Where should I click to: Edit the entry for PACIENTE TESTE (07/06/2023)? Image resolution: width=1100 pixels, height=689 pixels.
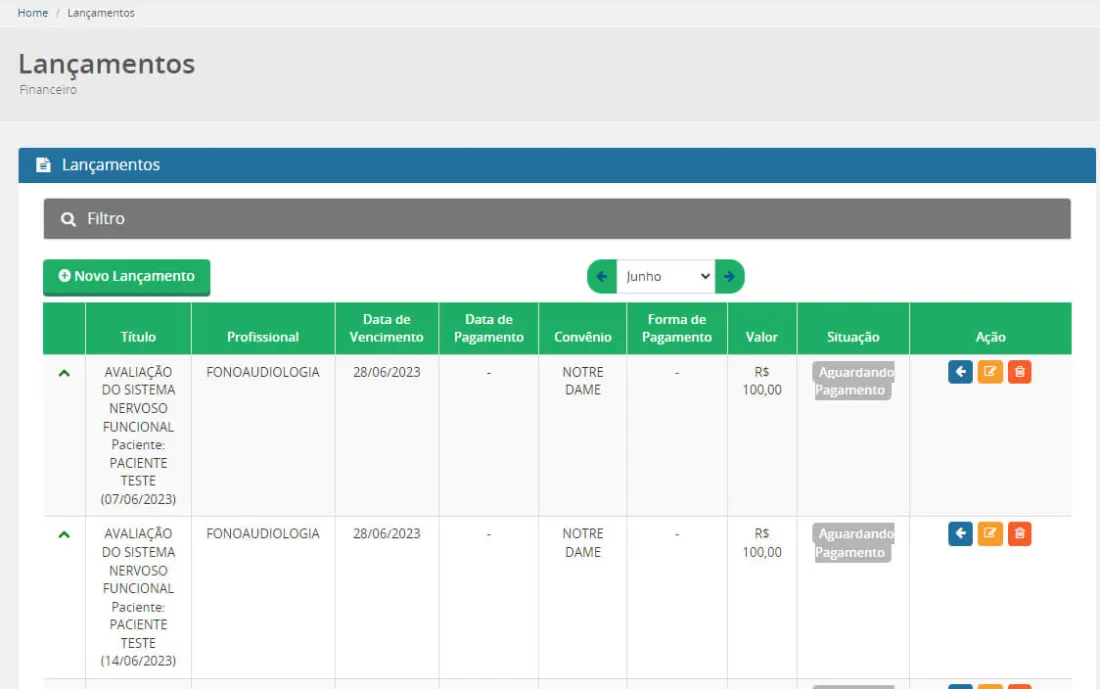pos(990,372)
